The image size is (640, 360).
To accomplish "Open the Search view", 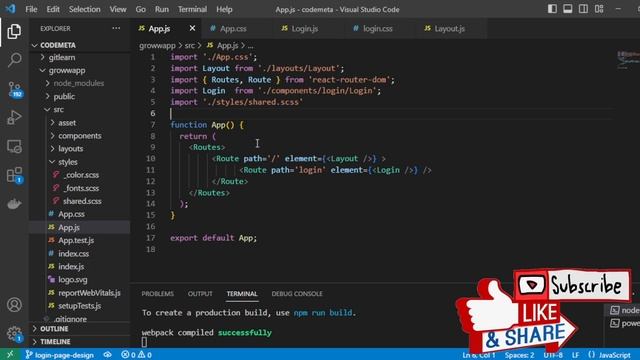I will (14, 60).
